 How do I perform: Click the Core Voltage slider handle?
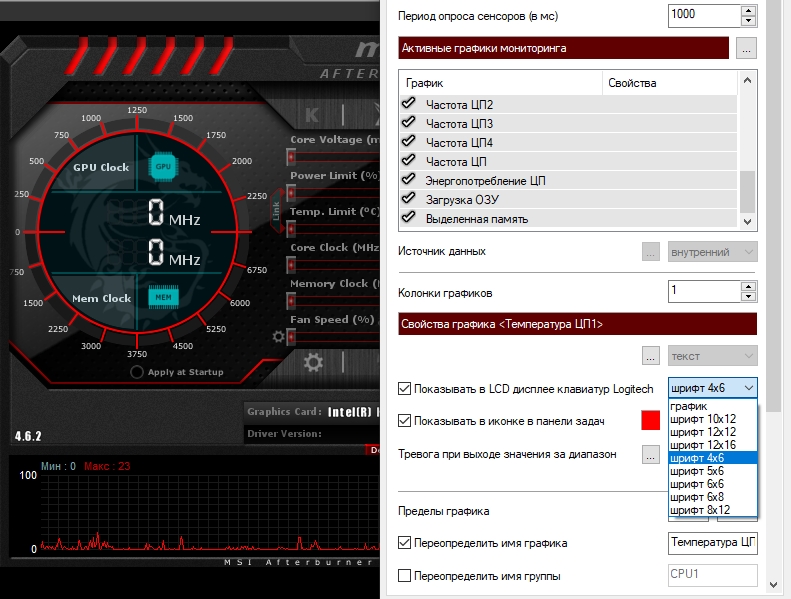pyautogui.click(x=291, y=157)
